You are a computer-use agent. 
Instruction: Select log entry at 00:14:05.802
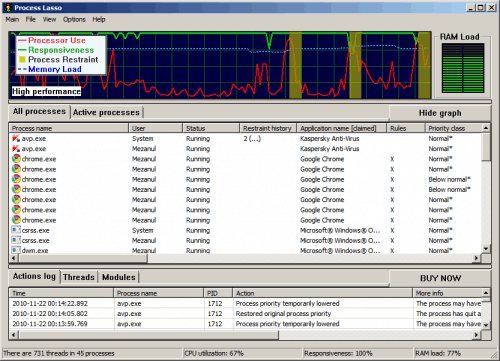tap(246, 314)
